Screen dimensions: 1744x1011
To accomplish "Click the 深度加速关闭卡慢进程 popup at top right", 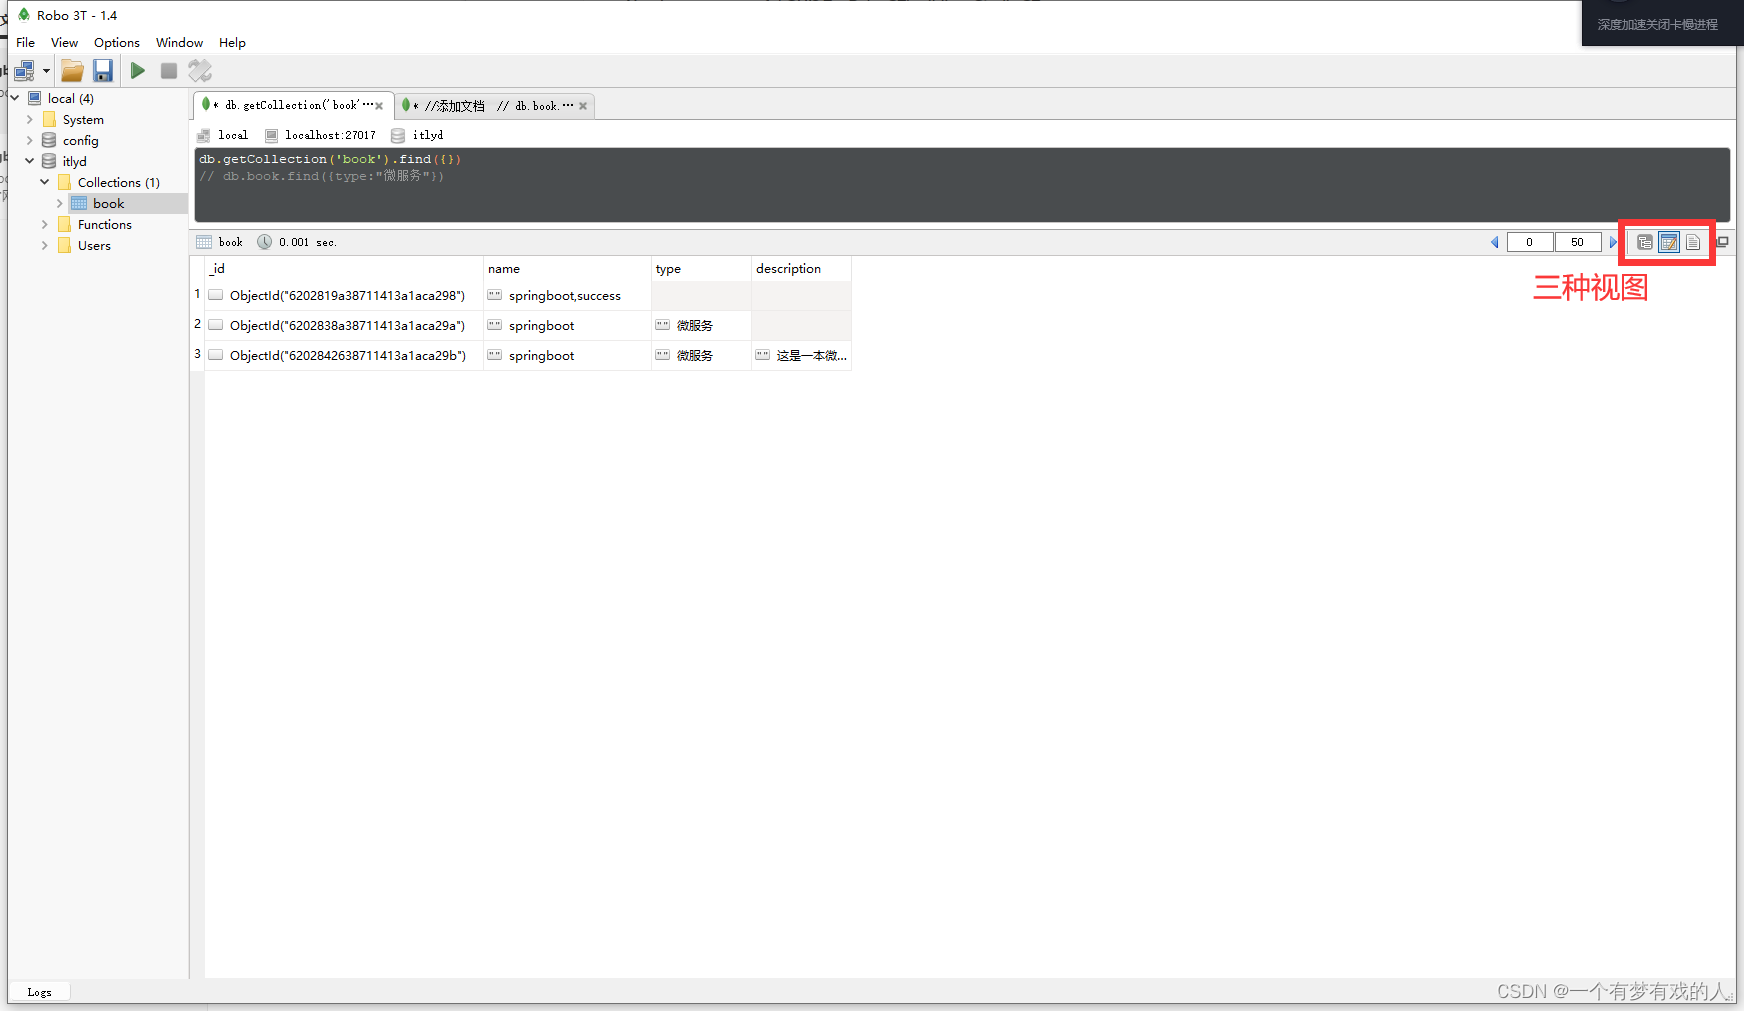I will [1662, 23].
